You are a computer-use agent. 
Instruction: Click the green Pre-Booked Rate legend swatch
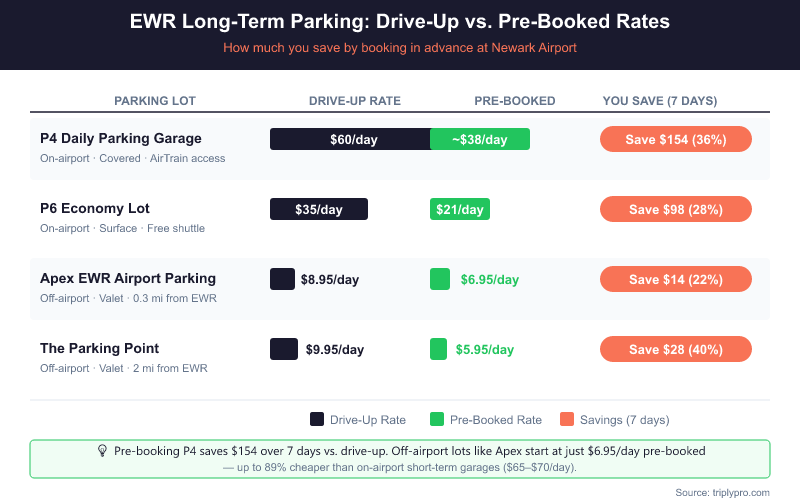[x=436, y=420]
